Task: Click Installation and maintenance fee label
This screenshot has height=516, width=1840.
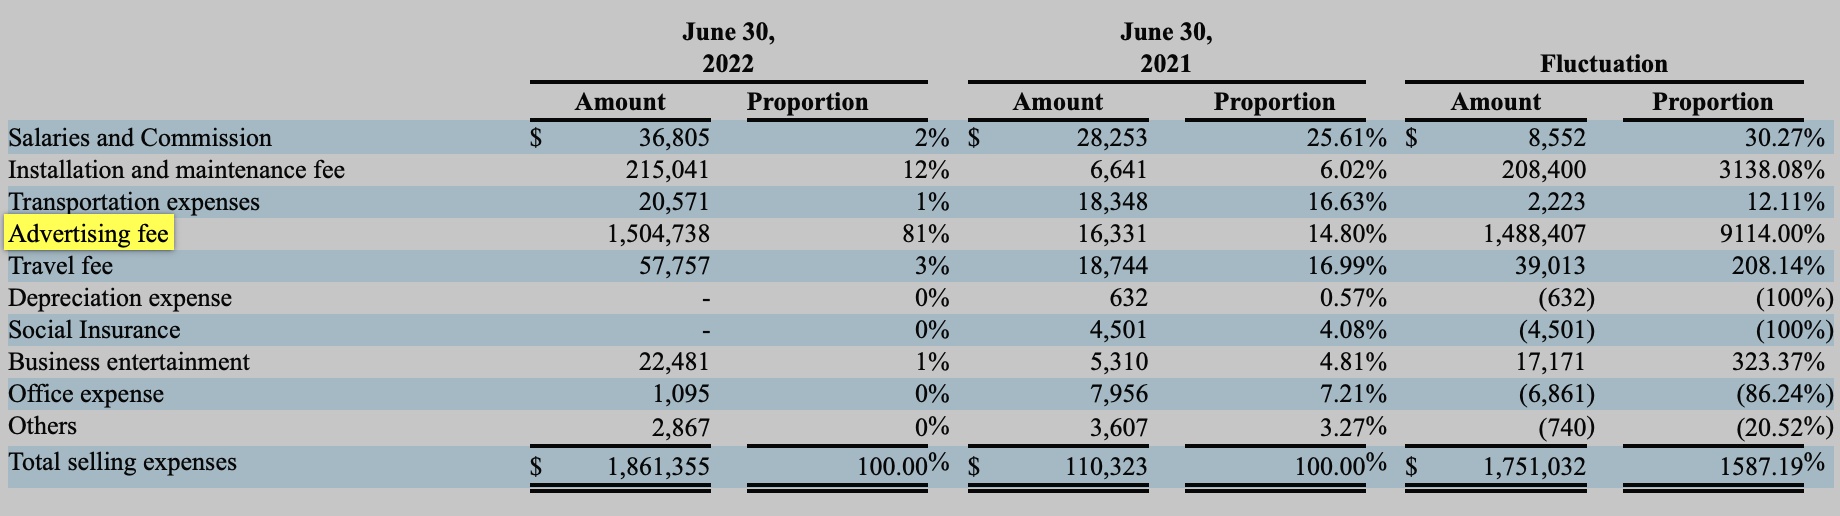Action: (x=176, y=170)
